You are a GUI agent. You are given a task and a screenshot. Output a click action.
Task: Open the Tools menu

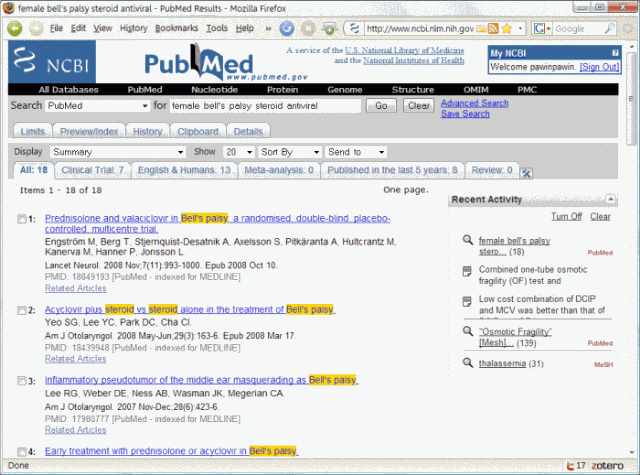[x=217, y=28]
